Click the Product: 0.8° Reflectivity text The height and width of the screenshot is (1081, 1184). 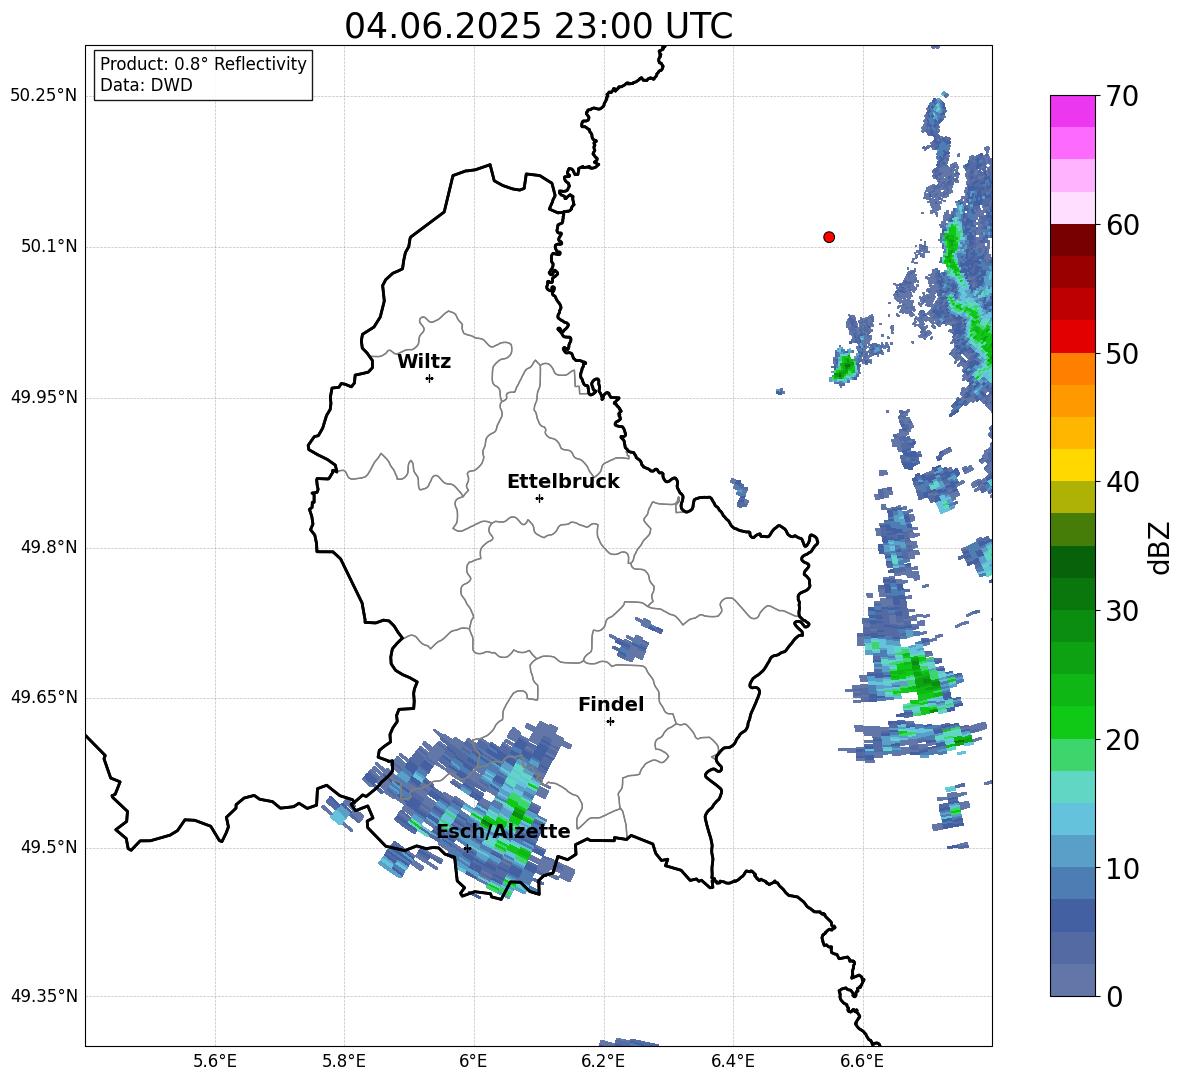(x=203, y=64)
